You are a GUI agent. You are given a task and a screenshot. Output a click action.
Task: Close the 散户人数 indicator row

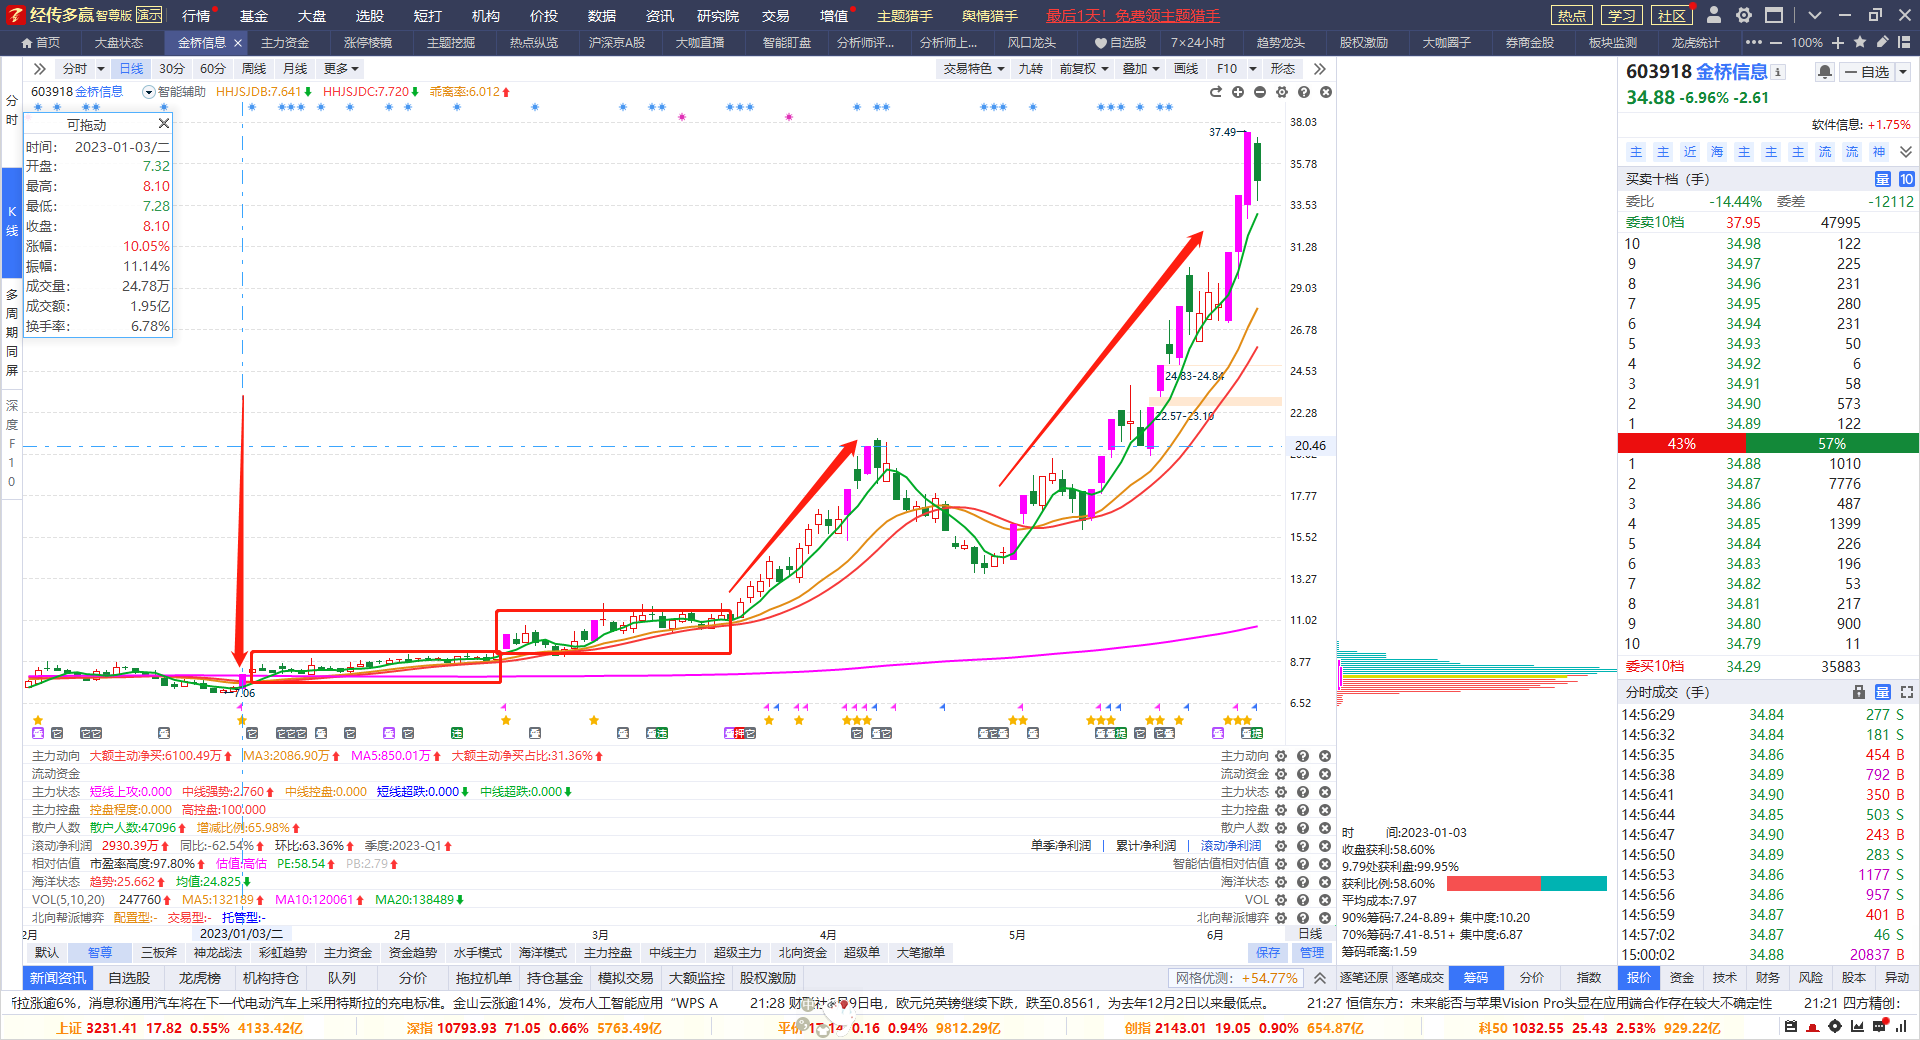(x=1325, y=828)
